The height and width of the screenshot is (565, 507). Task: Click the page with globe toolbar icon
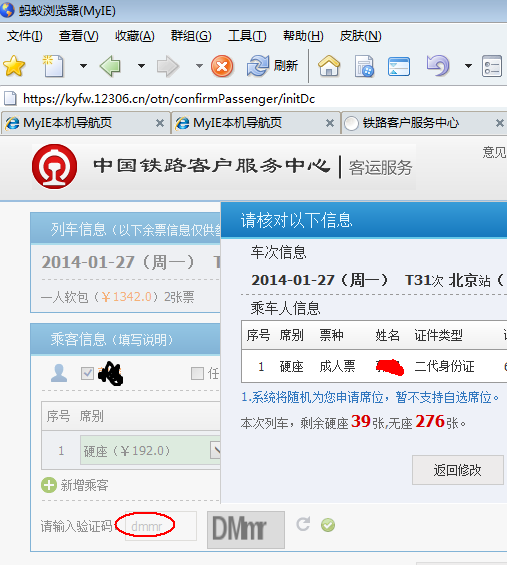click(x=364, y=66)
